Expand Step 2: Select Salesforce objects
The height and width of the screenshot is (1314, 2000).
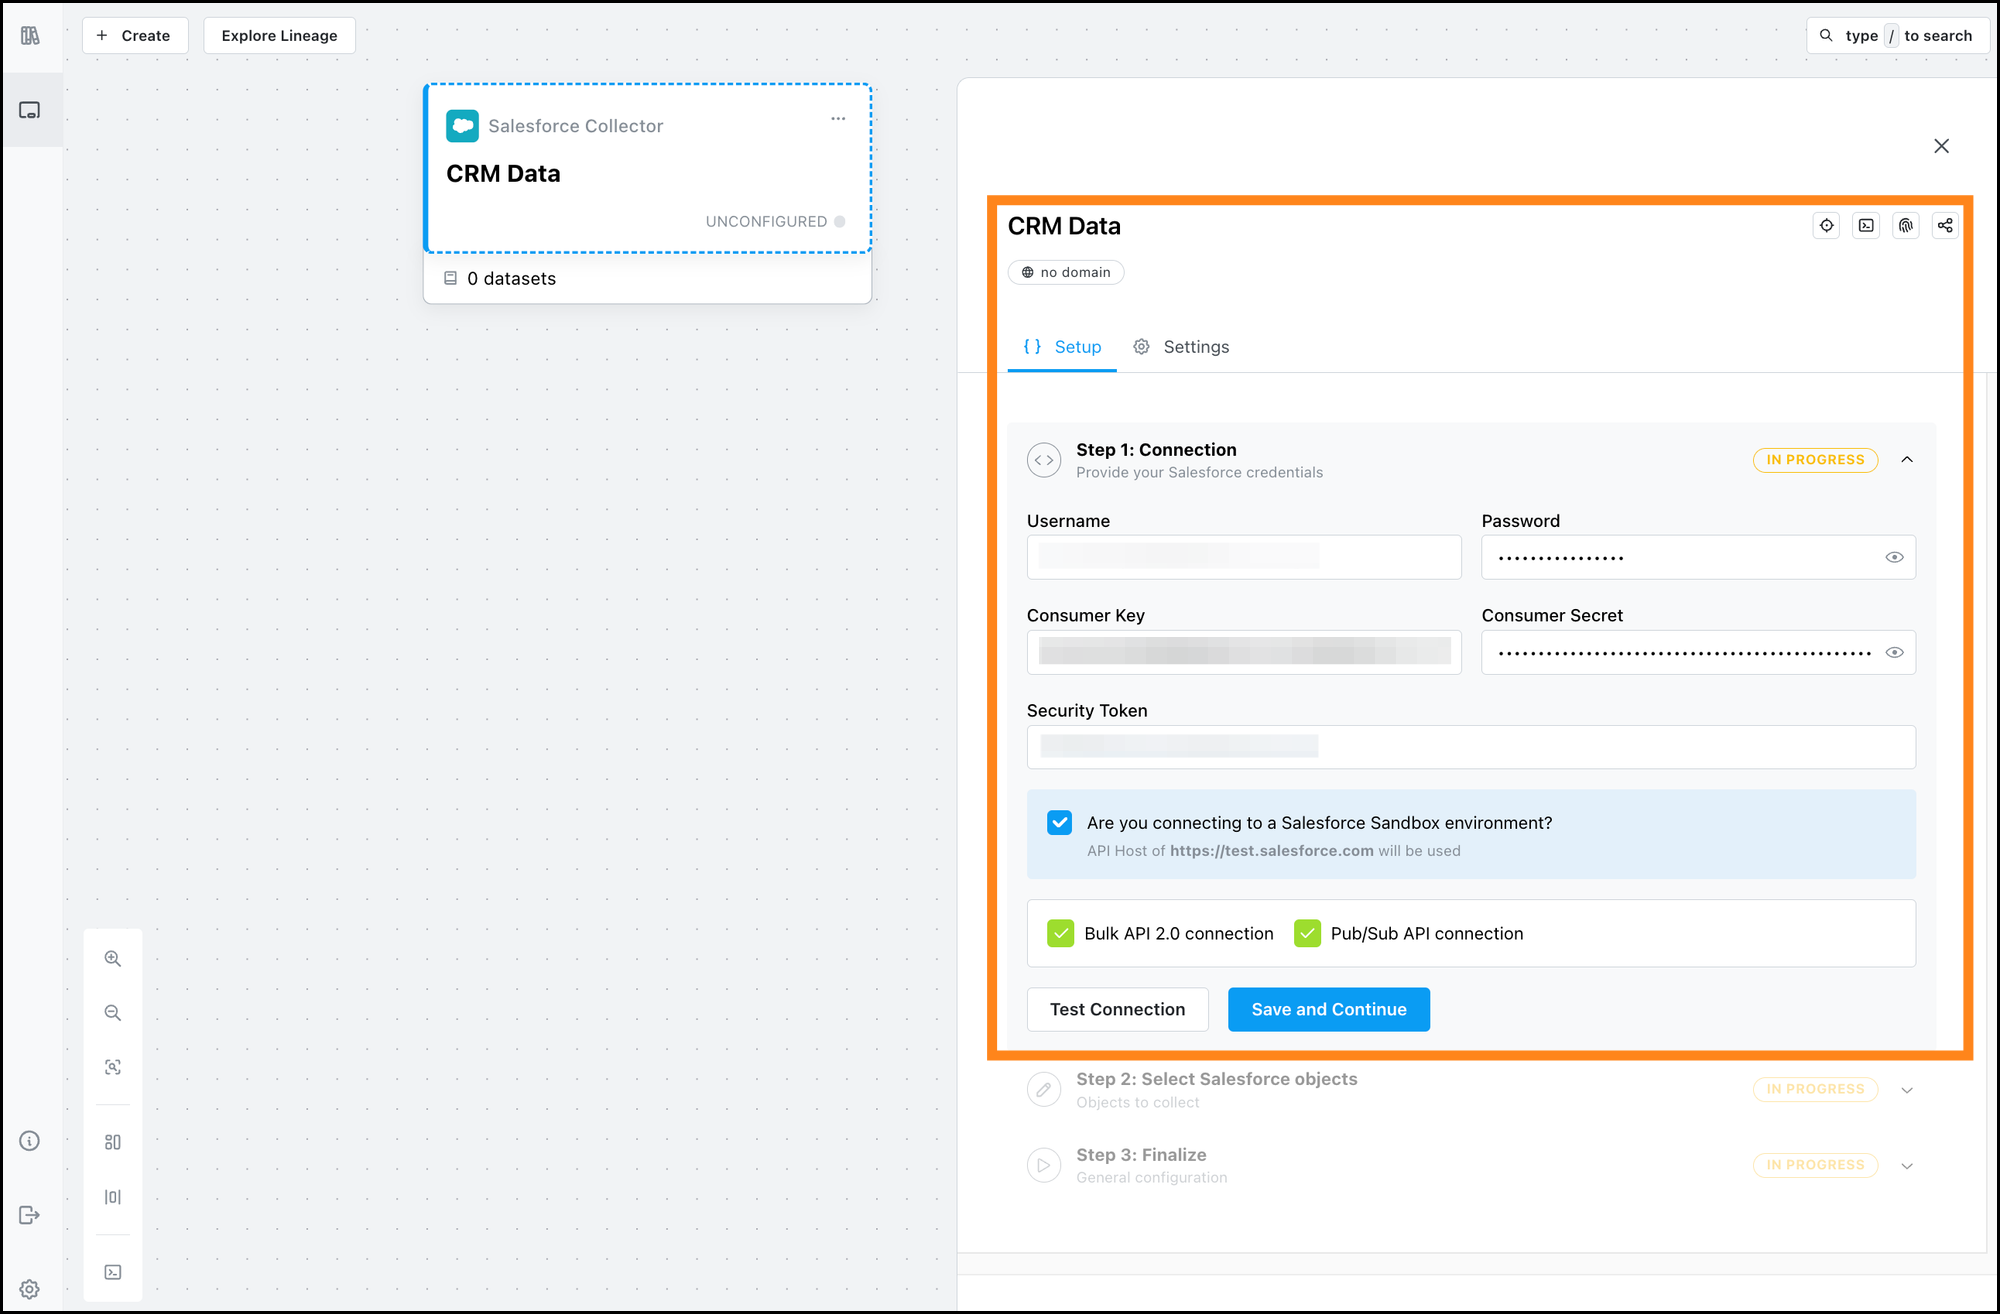click(x=1907, y=1090)
